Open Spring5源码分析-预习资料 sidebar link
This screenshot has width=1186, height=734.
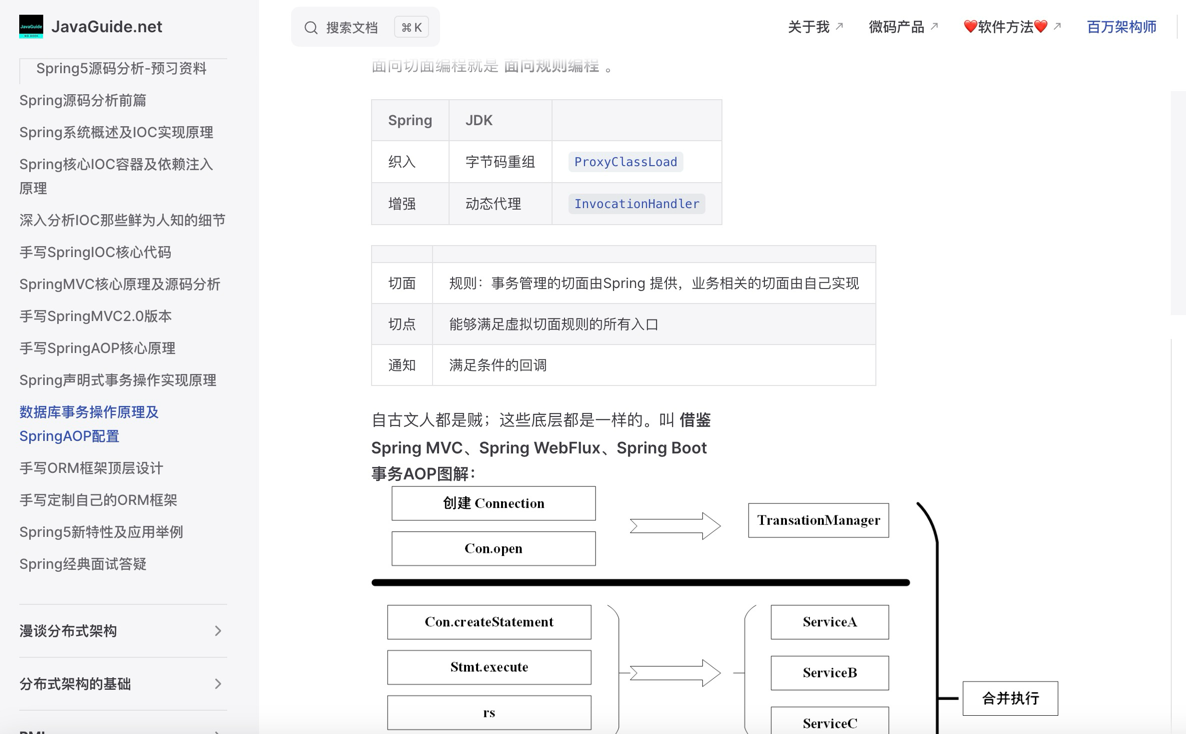coord(121,68)
